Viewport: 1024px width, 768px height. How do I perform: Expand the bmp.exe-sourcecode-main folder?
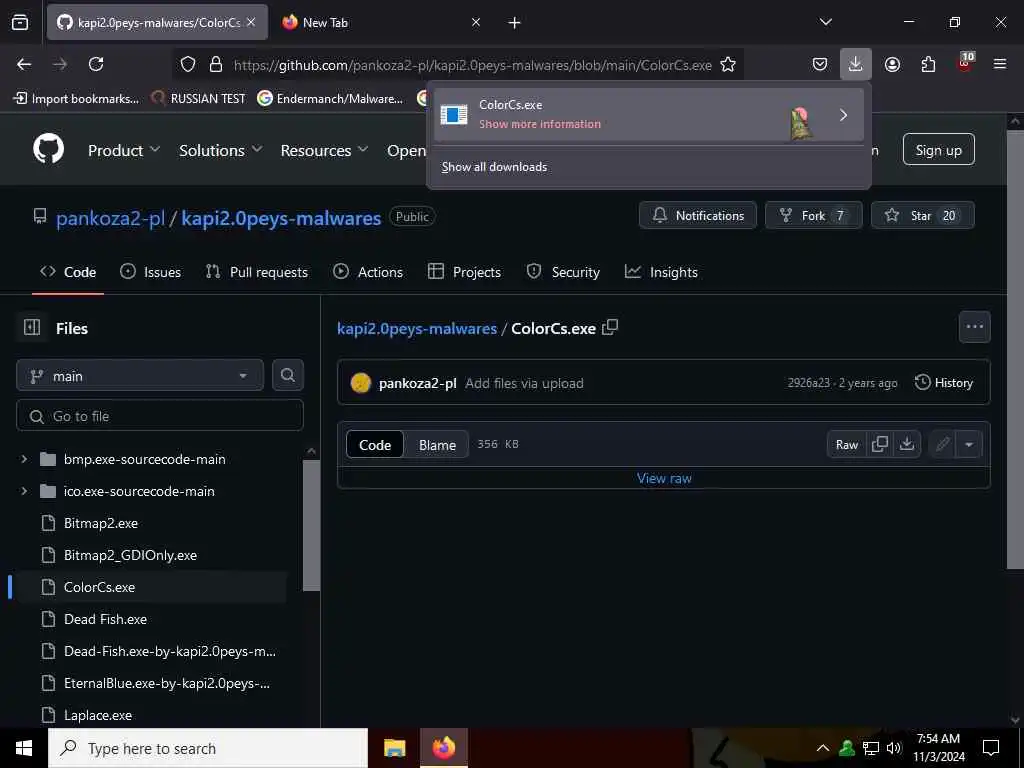point(24,459)
